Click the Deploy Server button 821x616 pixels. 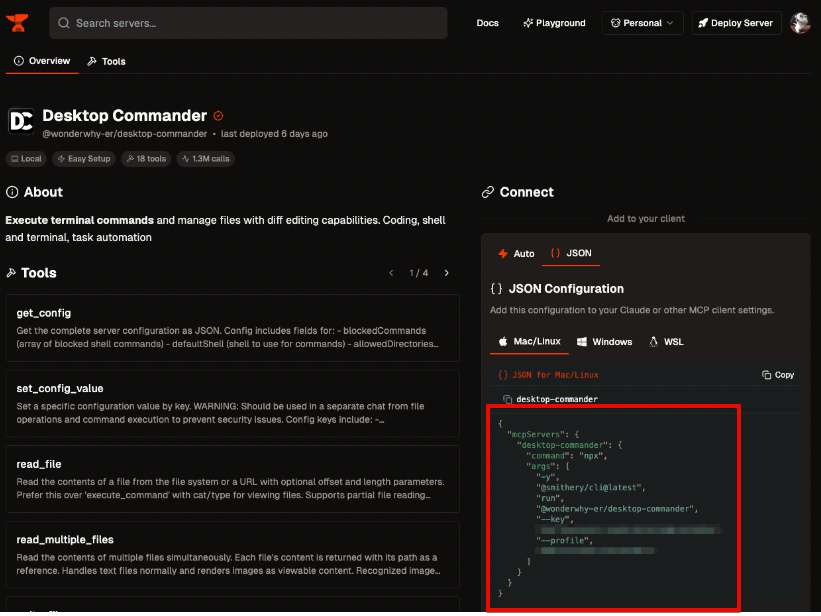point(736,23)
